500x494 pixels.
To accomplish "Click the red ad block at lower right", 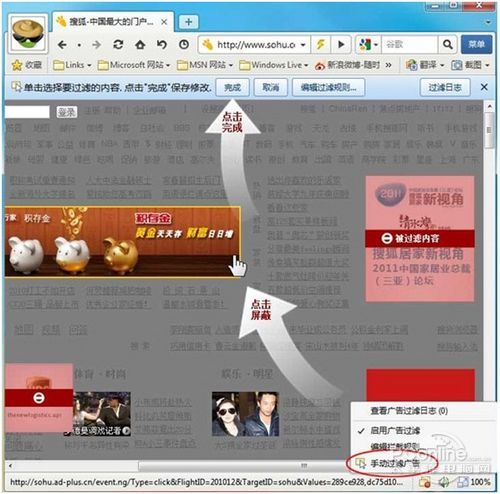I will pos(420,385).
